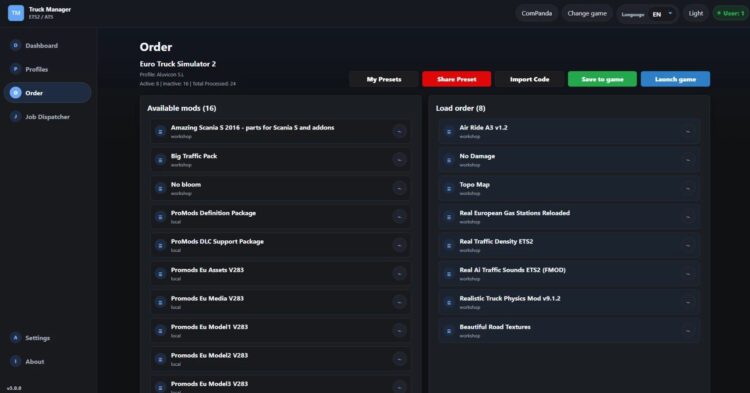Select the Promods Eu Model3 V283 mod name
The image size is (750, 393).
[209, 383]
